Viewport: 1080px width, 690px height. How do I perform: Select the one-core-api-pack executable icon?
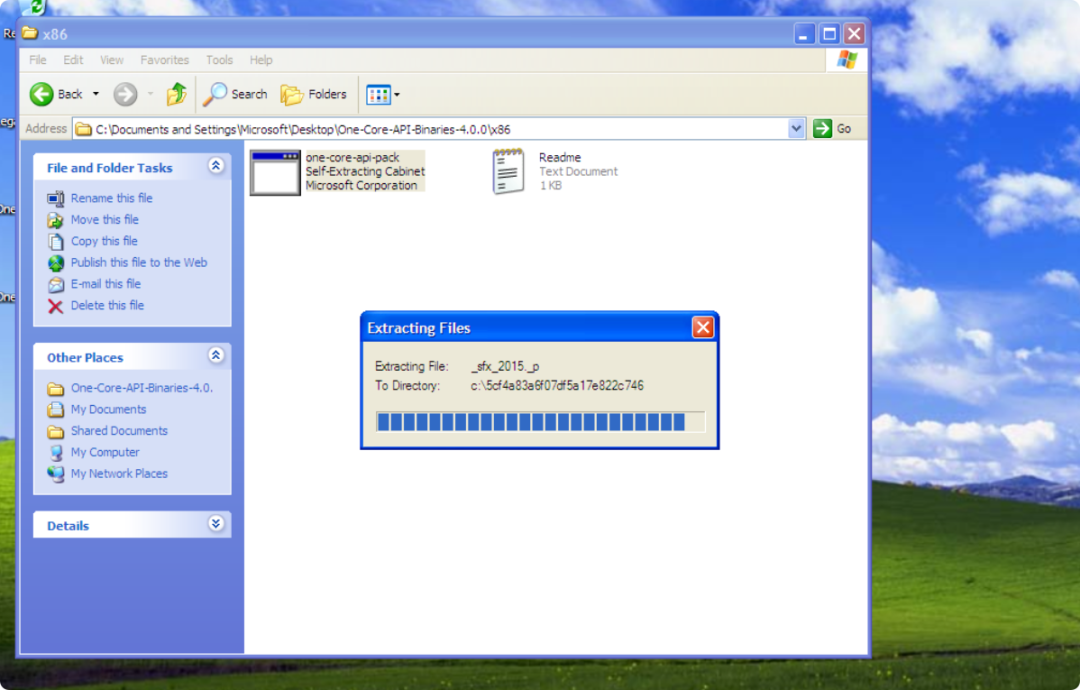(275, 172)
